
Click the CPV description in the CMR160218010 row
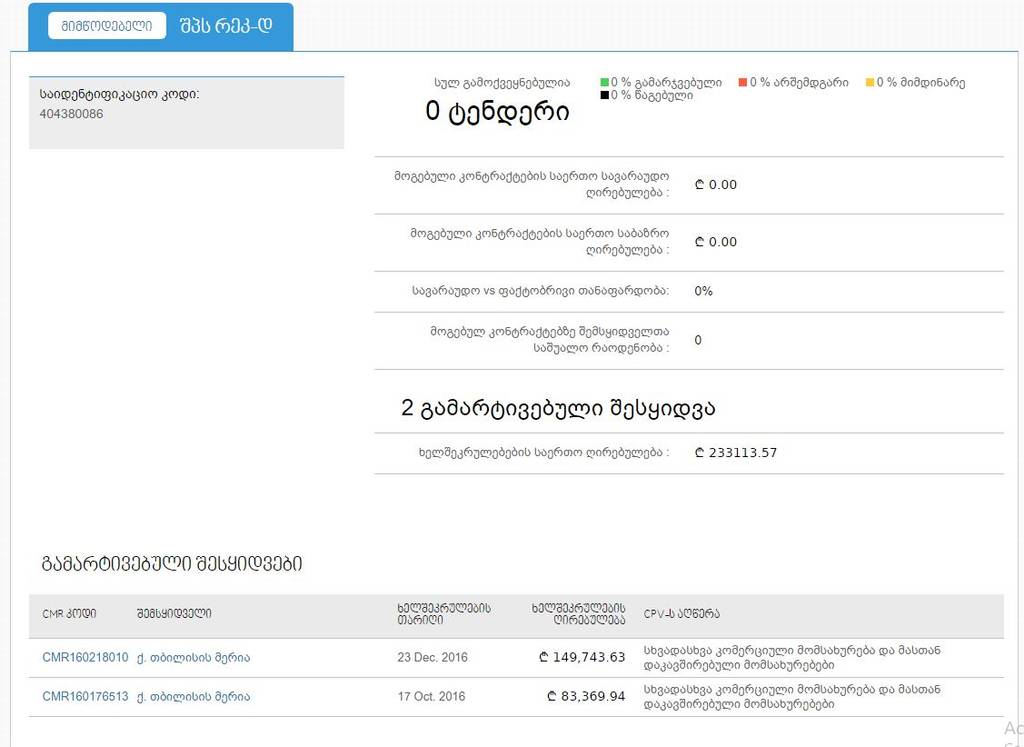click(x=792, y=658)
